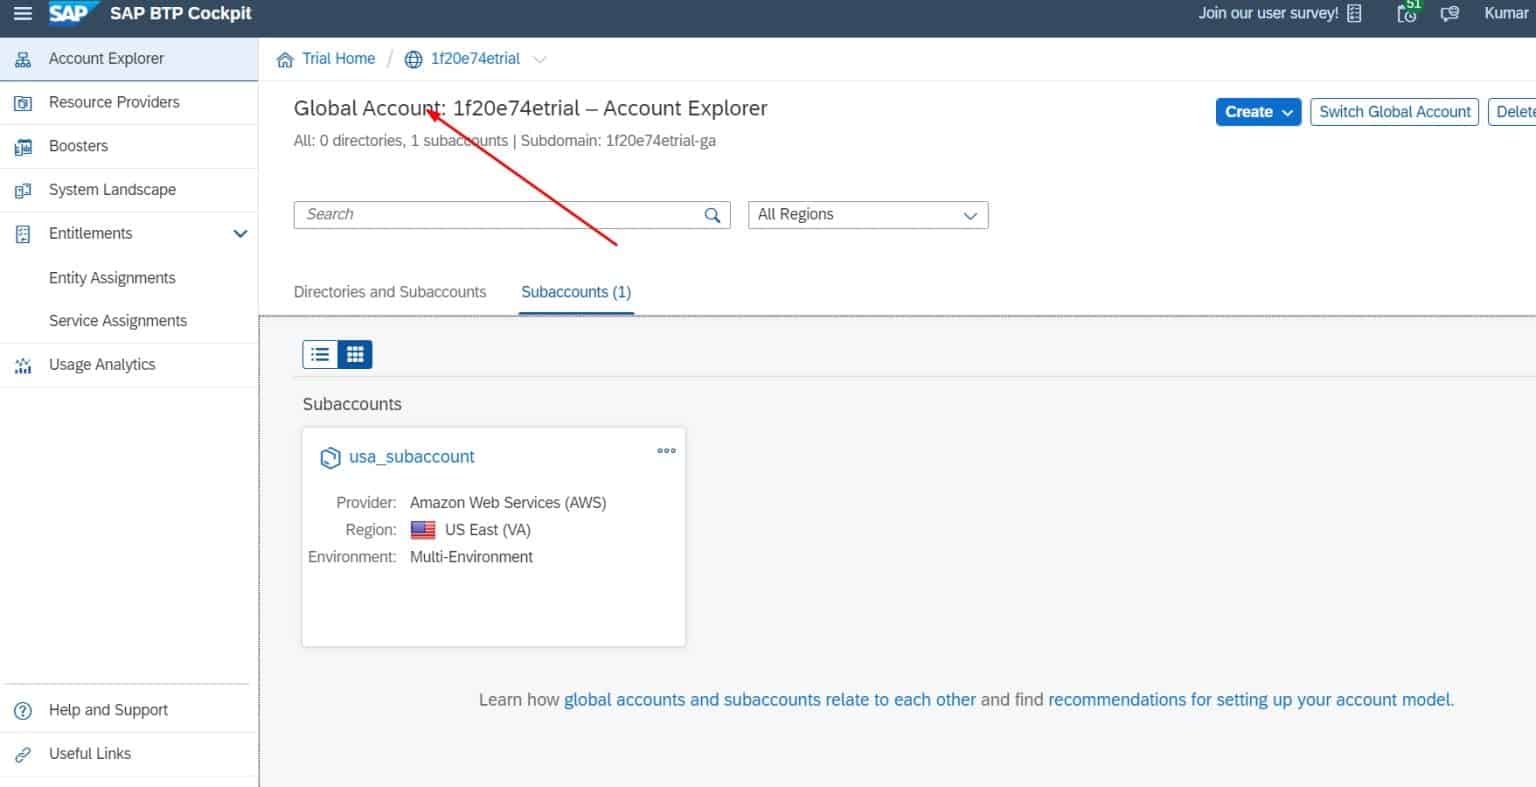View the System Landscape section
Screen dimensions: 1536x787
coord(112,189)
